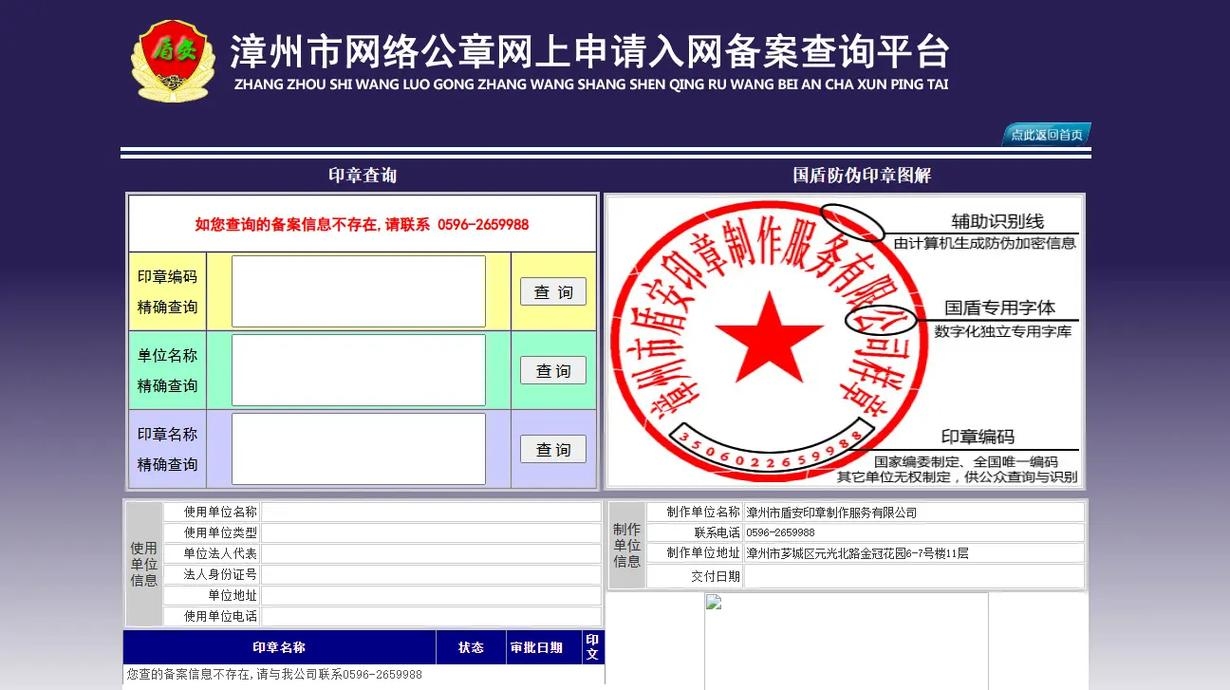
Task: Click the 印章编码 label in seal diagram
Action: pos(978,437)
